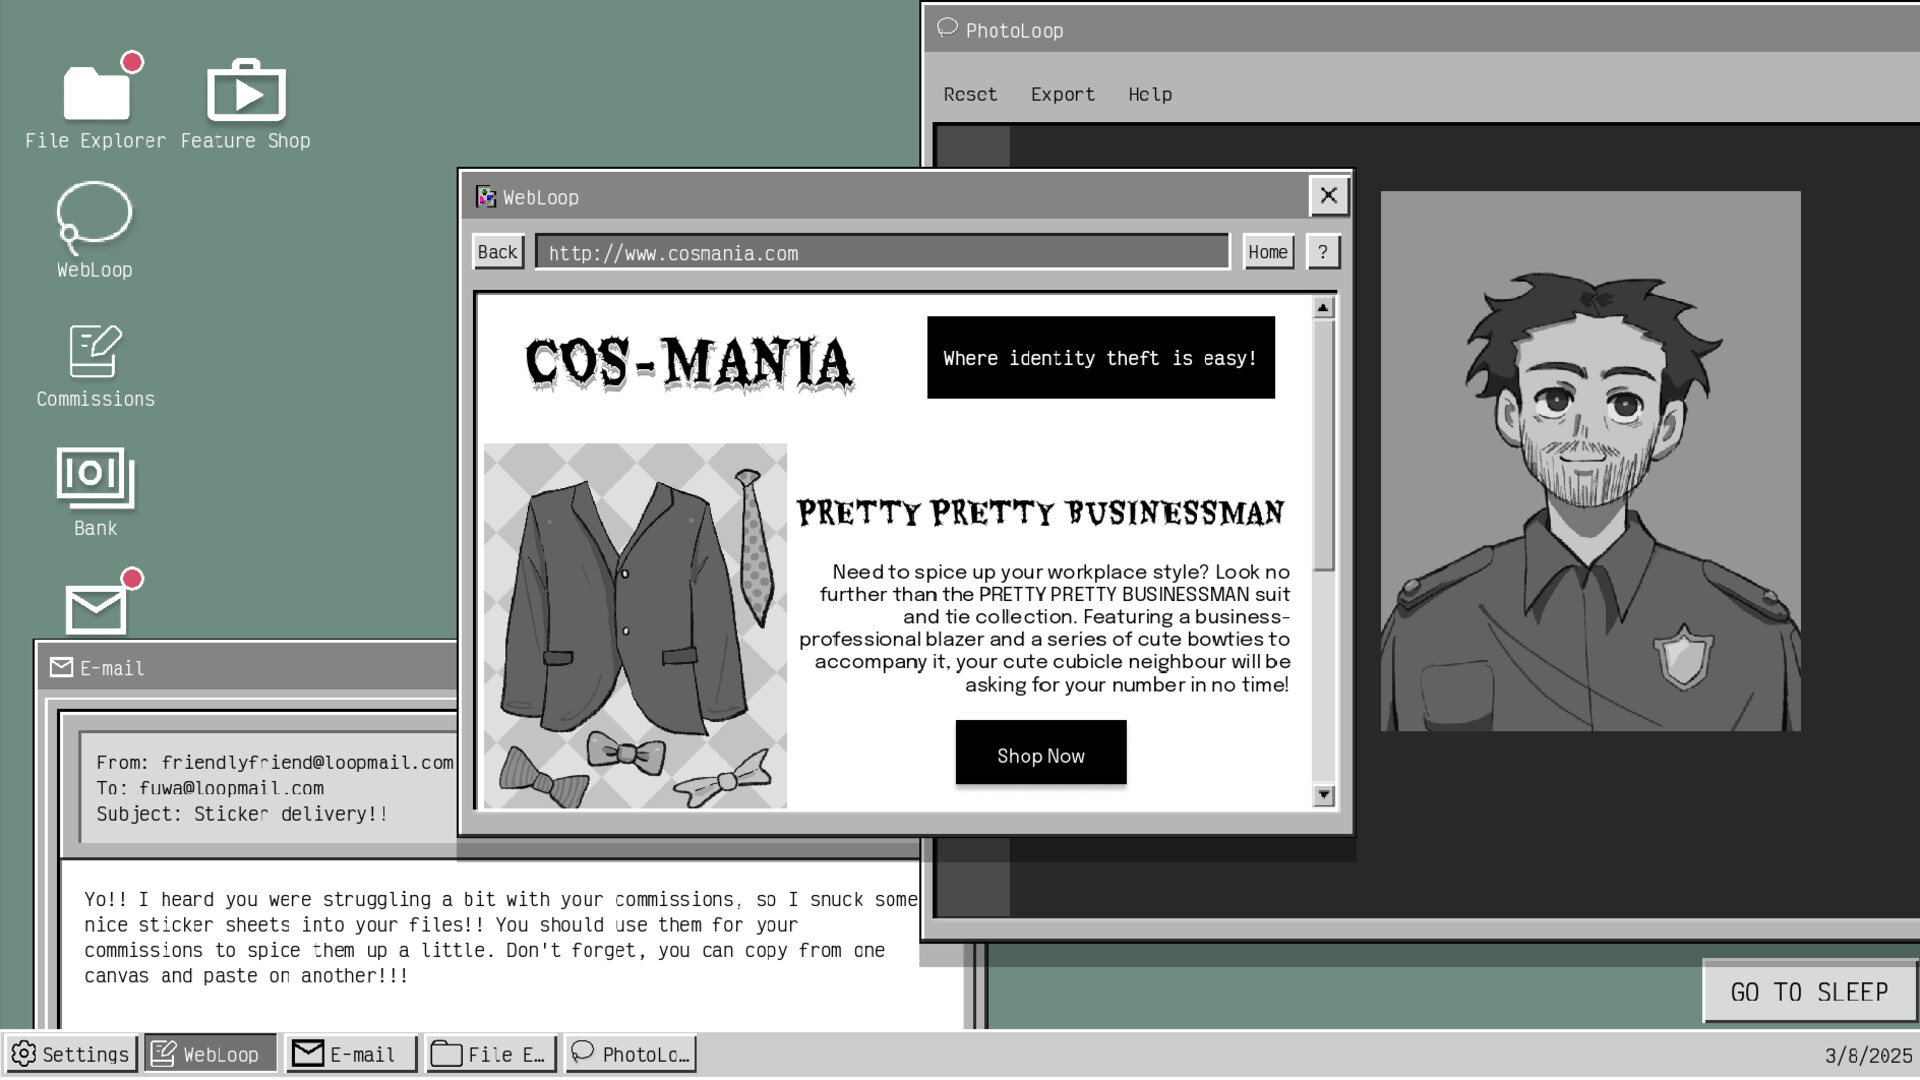This screenshot has width=1920, height=1080.
Task: Go Back in the WebLoop browser
Action: [x=497, y=251]
